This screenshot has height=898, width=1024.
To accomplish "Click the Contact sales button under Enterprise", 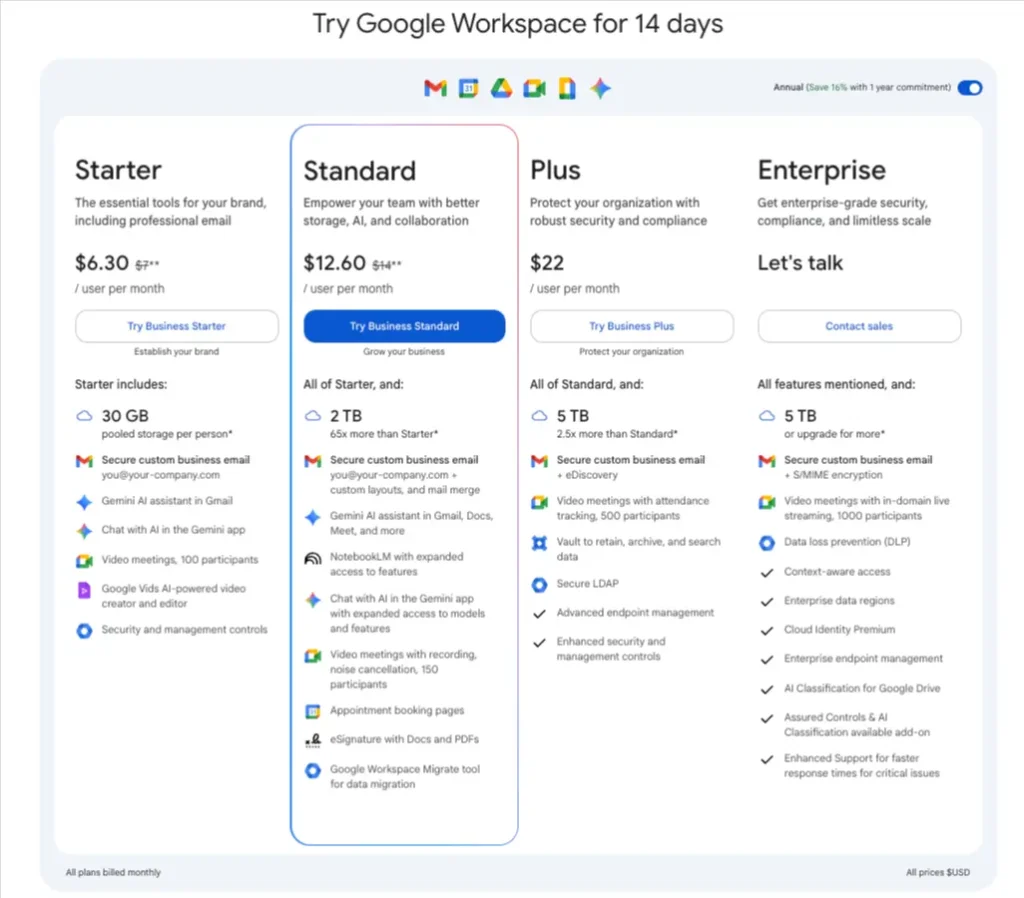I will pyautogui.click(x=858, y=326).
